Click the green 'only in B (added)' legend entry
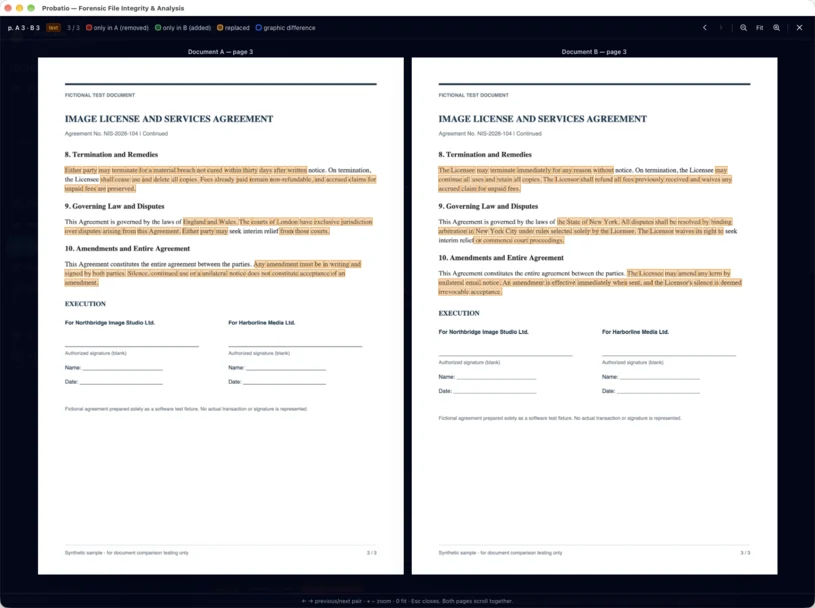 tap(183, 28)
